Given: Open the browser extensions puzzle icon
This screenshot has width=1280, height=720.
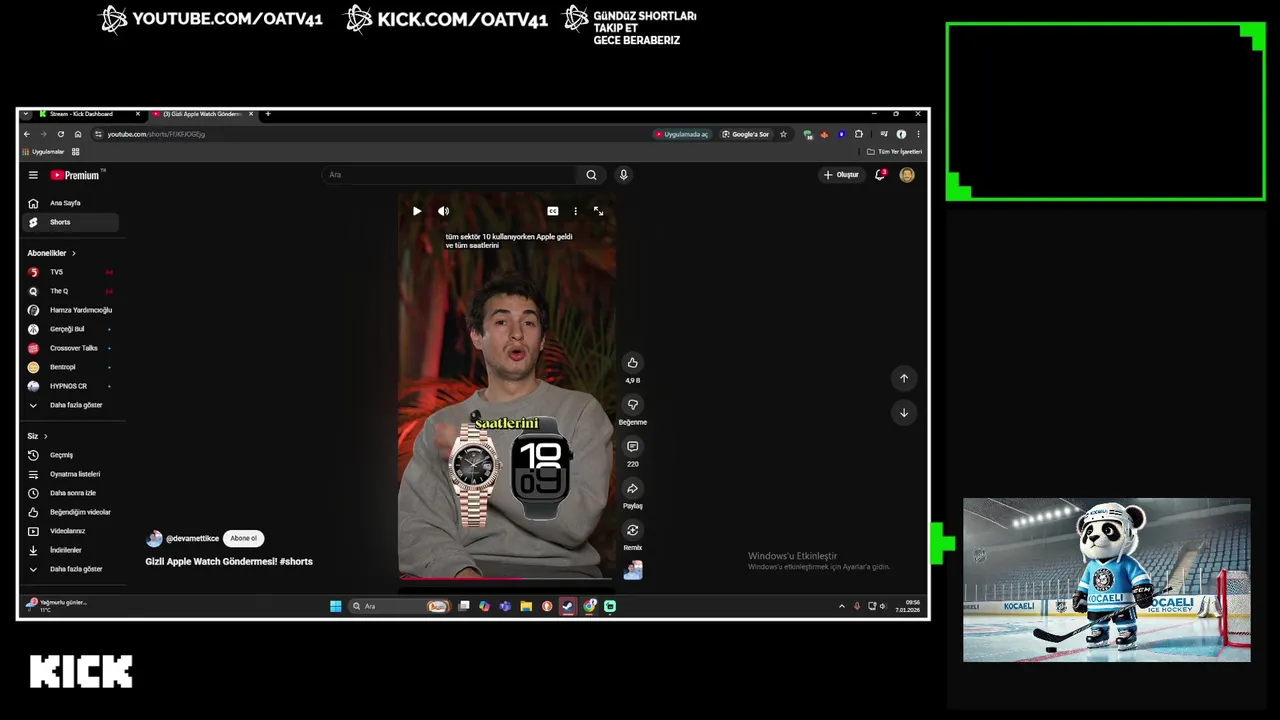Looking at the screenshot, I should (x=858, y=134).
